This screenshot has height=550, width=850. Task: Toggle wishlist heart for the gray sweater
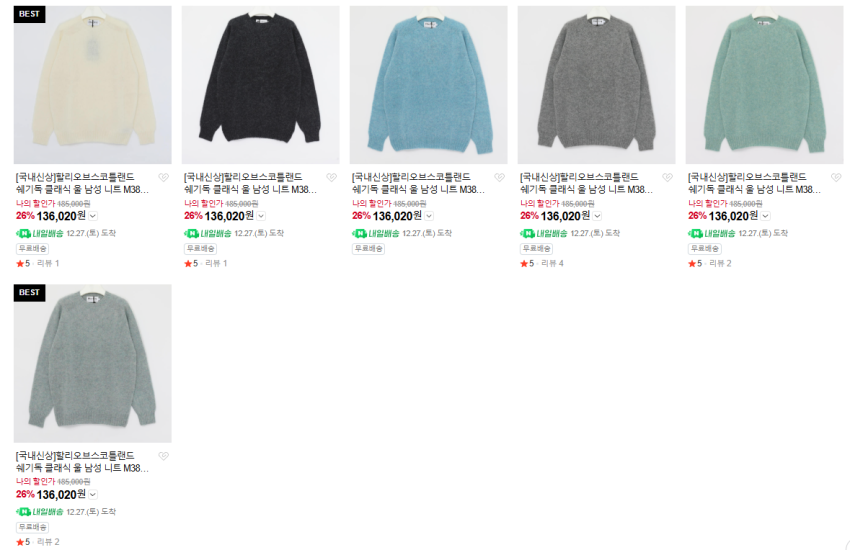[667, 177]
